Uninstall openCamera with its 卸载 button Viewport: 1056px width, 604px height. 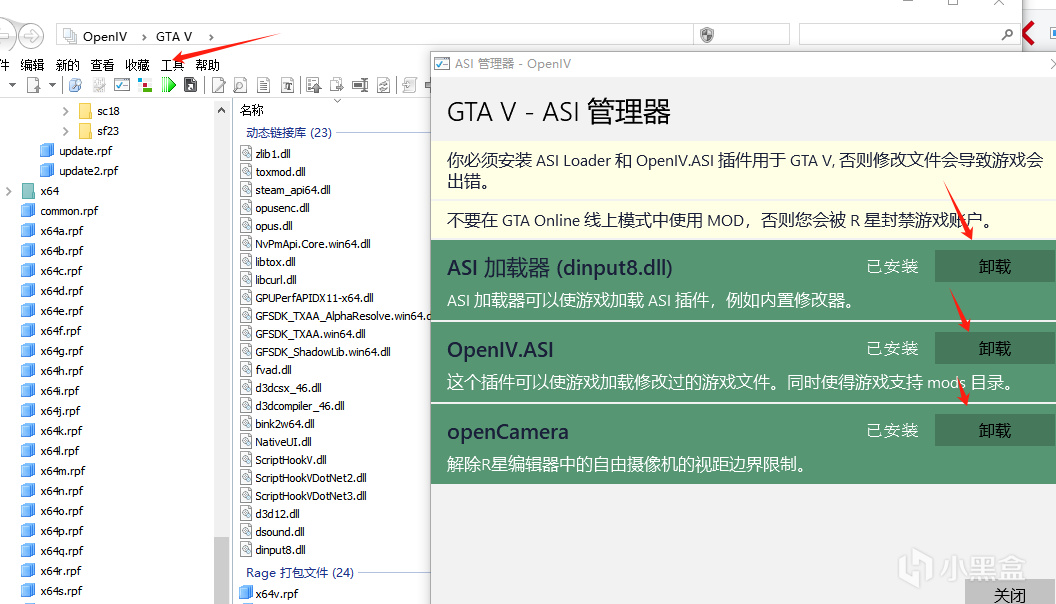coord(995,430)
